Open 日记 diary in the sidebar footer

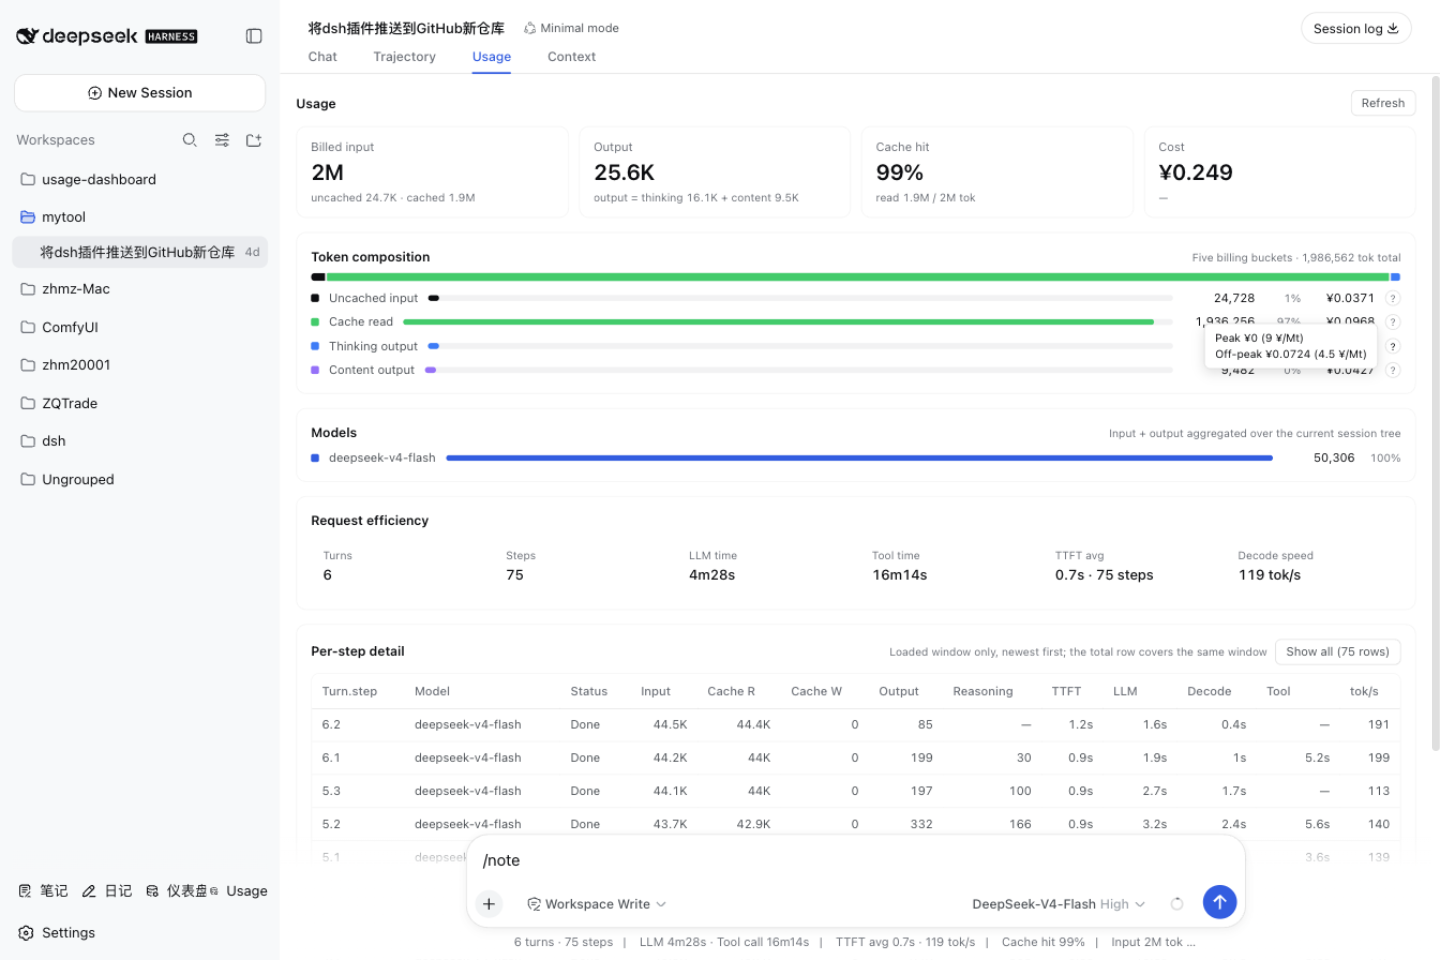pos(107,891)
